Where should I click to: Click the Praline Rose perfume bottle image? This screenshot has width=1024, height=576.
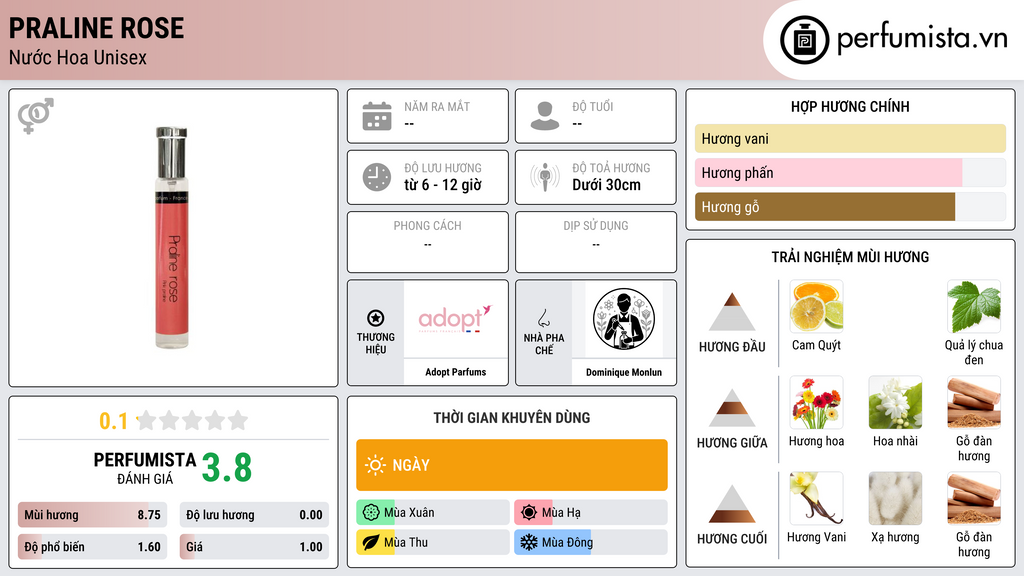[172, 238]
